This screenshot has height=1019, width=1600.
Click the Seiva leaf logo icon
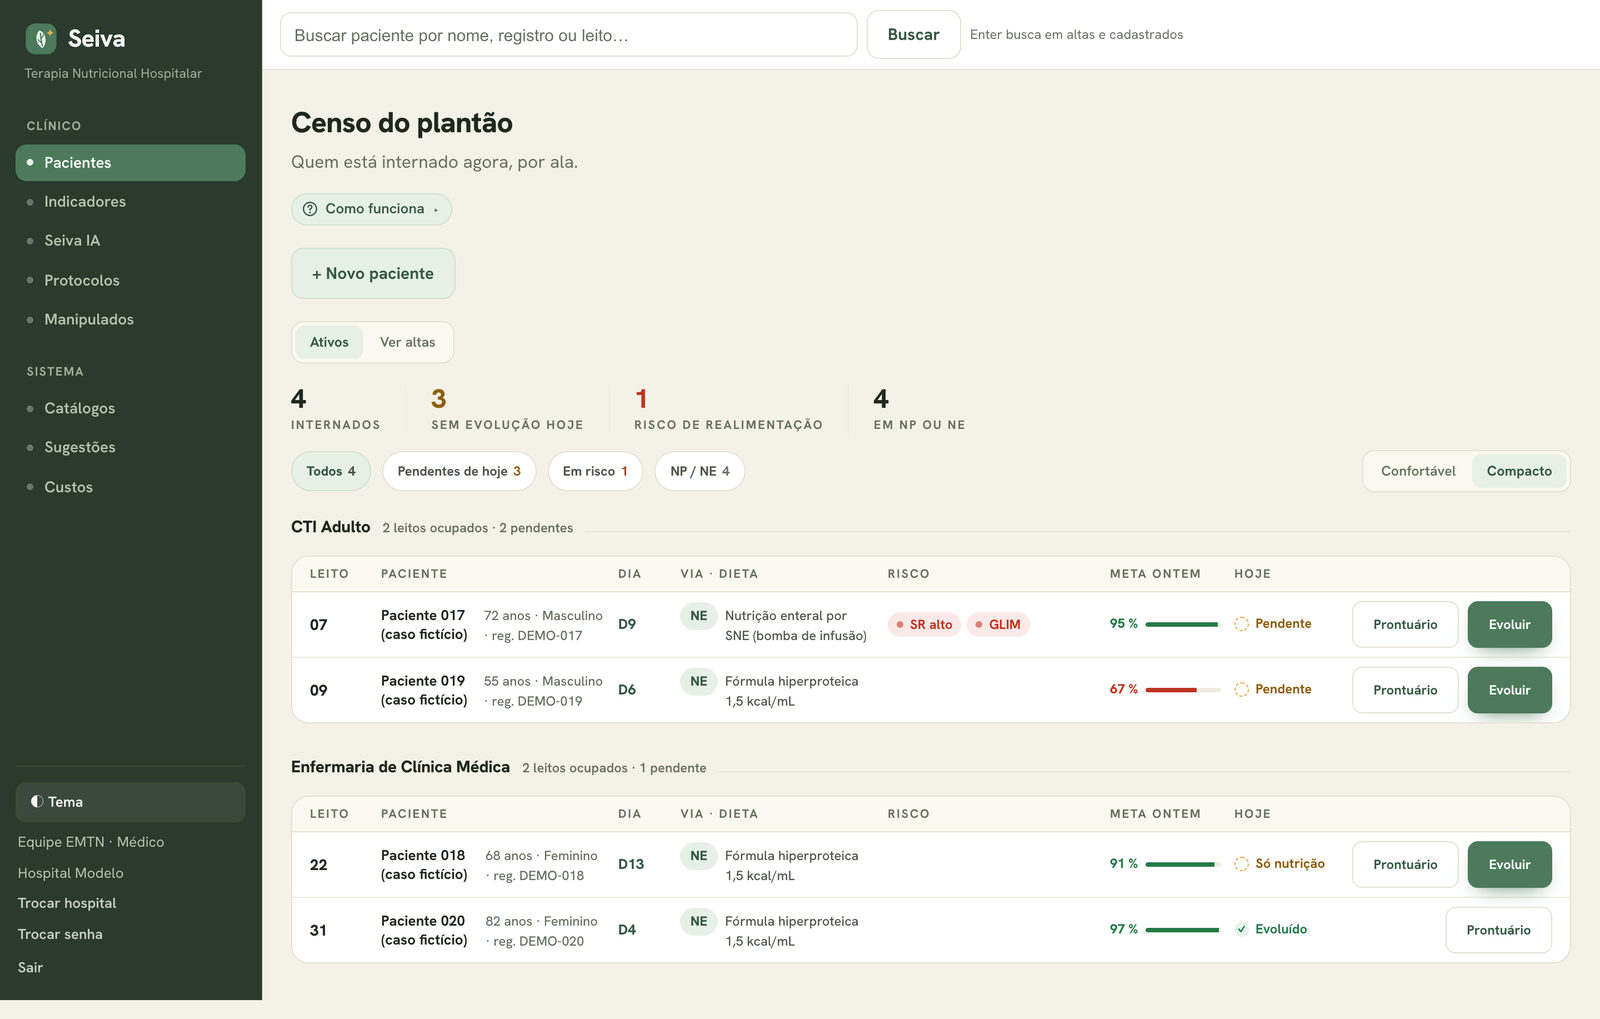pos(41,39)
